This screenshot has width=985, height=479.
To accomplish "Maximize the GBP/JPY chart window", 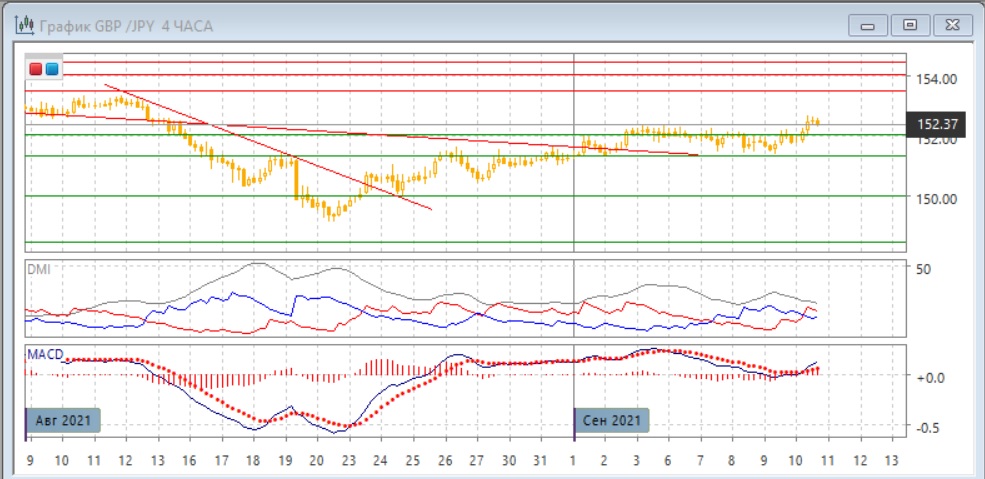I will [910, 24].
